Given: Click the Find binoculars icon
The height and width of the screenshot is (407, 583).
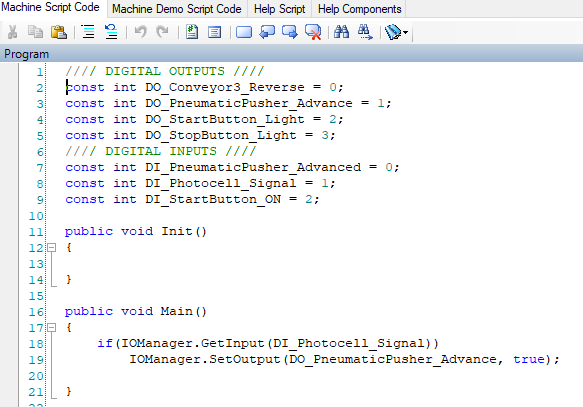Looking at the screenshot, I should (341, 32).
